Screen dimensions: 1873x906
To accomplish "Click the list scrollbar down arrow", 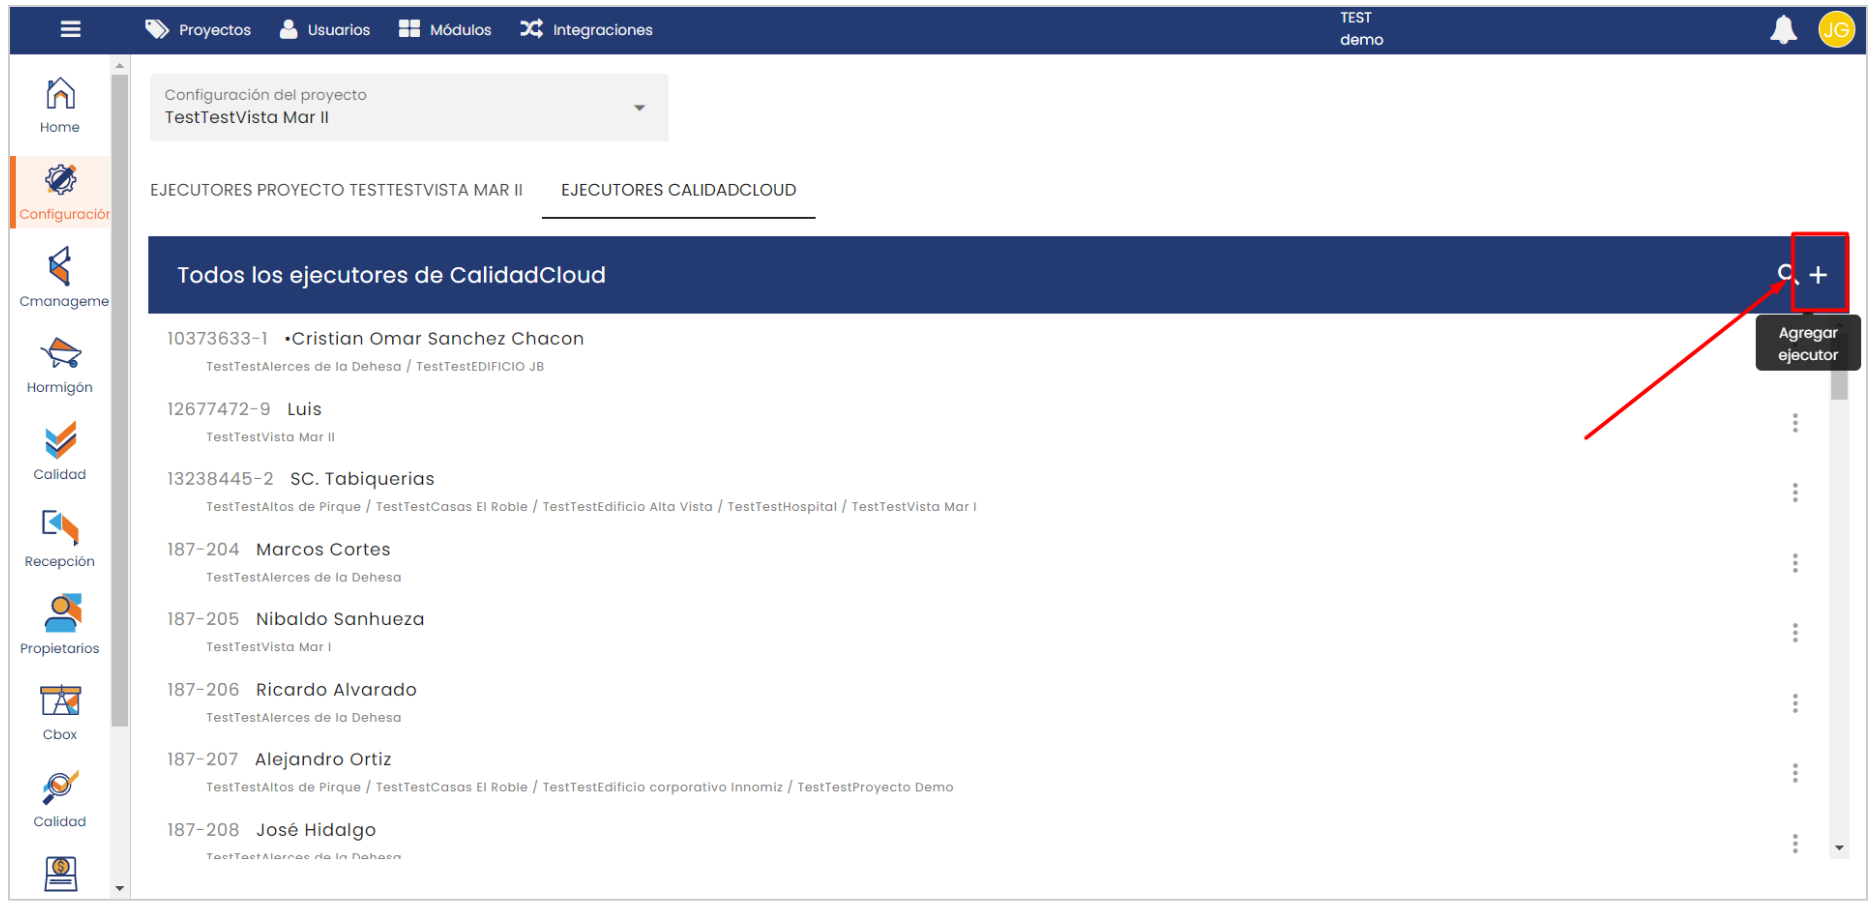I will [x=1839, y=848].
